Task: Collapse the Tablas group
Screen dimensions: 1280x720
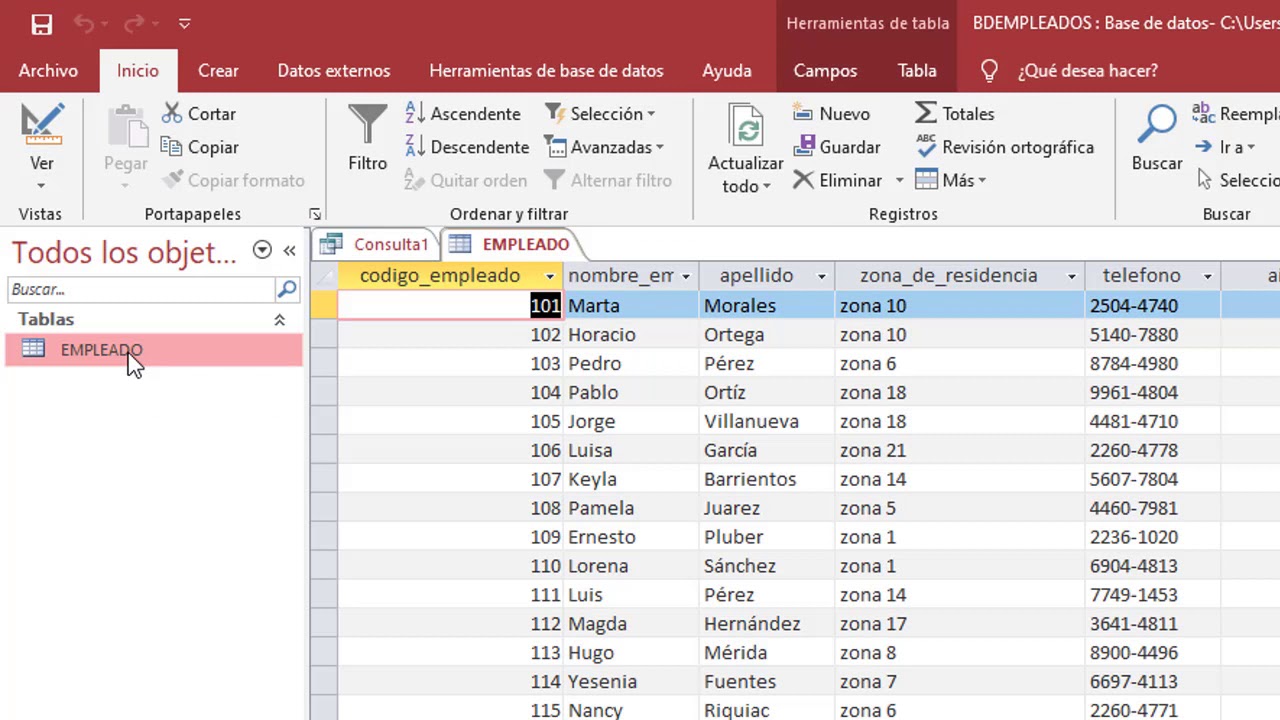Action: 279,320
